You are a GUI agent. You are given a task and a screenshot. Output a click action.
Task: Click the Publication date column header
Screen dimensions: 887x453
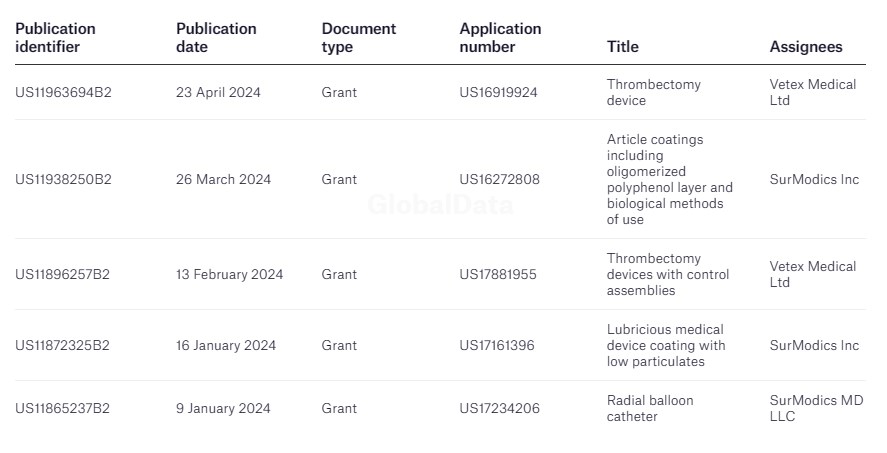tap(216, 37)
